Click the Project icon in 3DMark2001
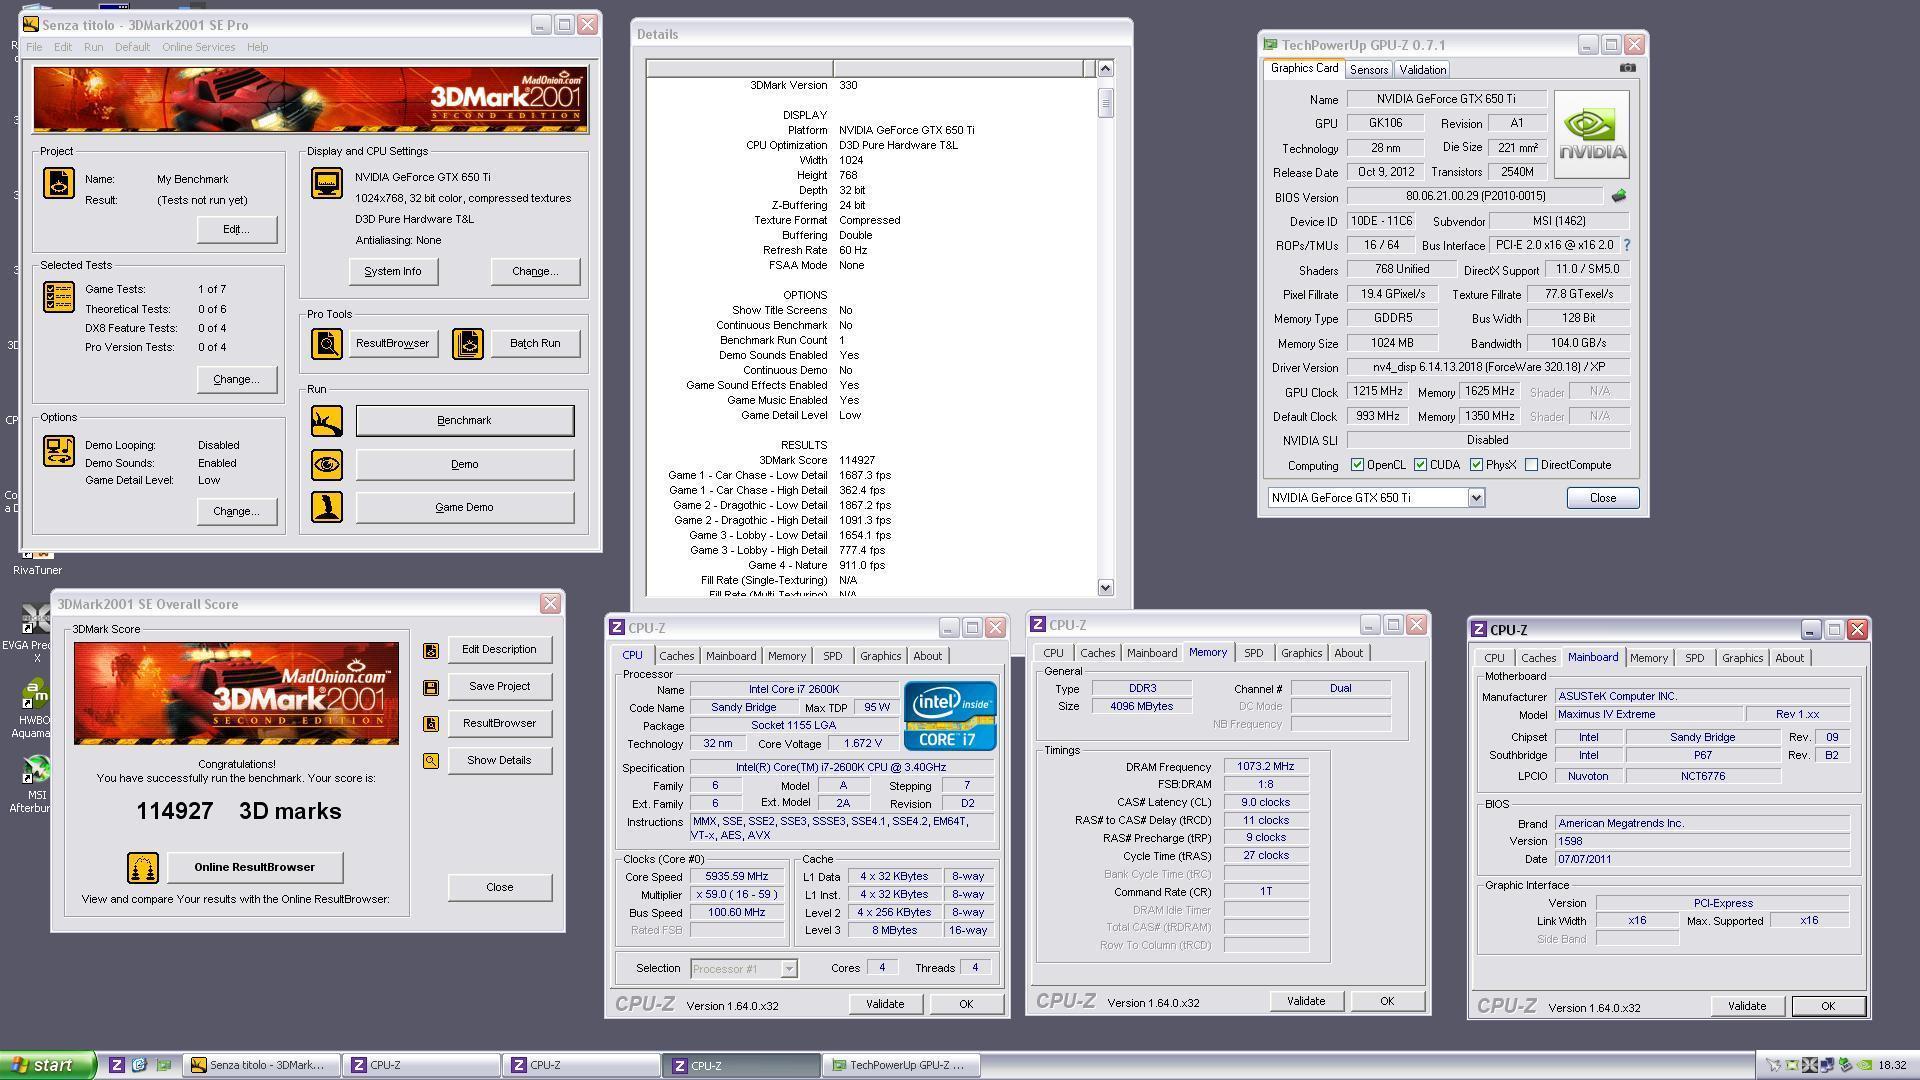Screen dimensions: 1920x1080 [x=58, y=183]
